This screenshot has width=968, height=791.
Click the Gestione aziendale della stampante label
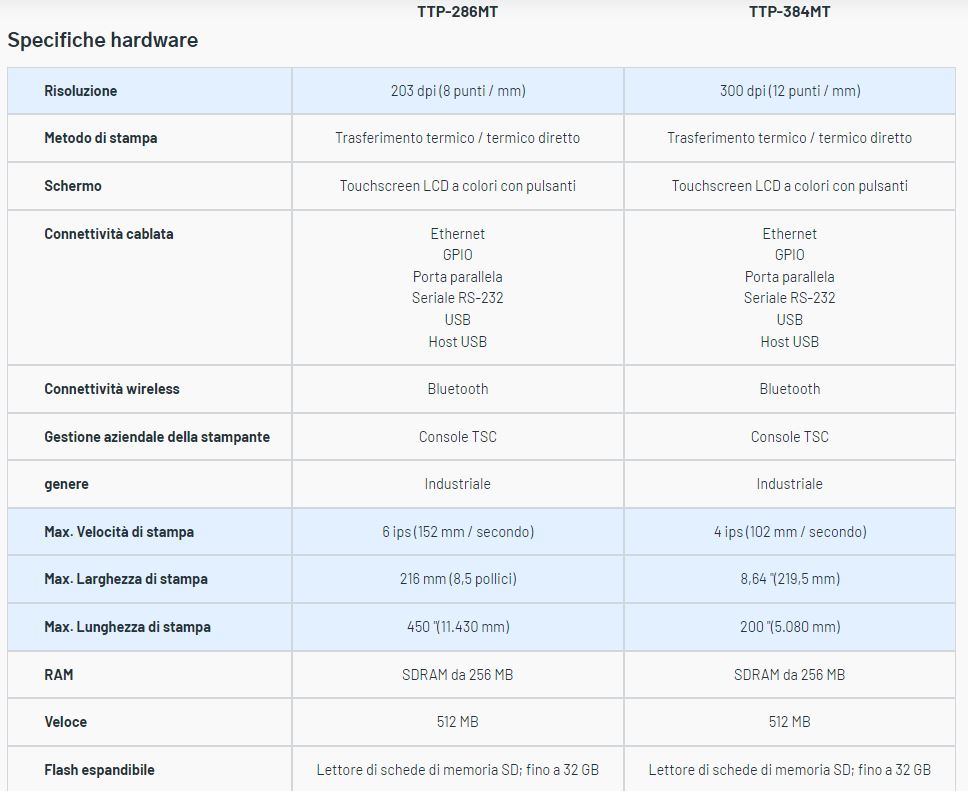(x=157, y=437)
